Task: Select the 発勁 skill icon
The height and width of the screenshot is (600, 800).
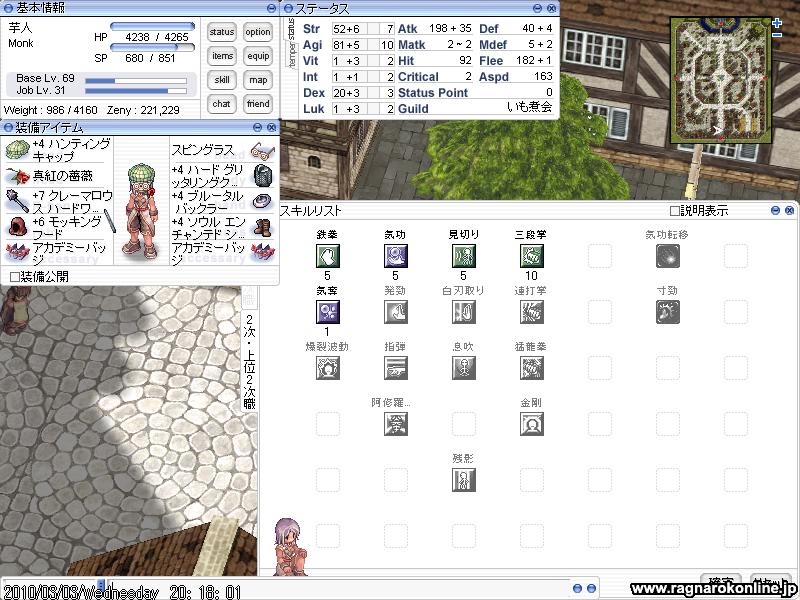Action: coord(395,312)
